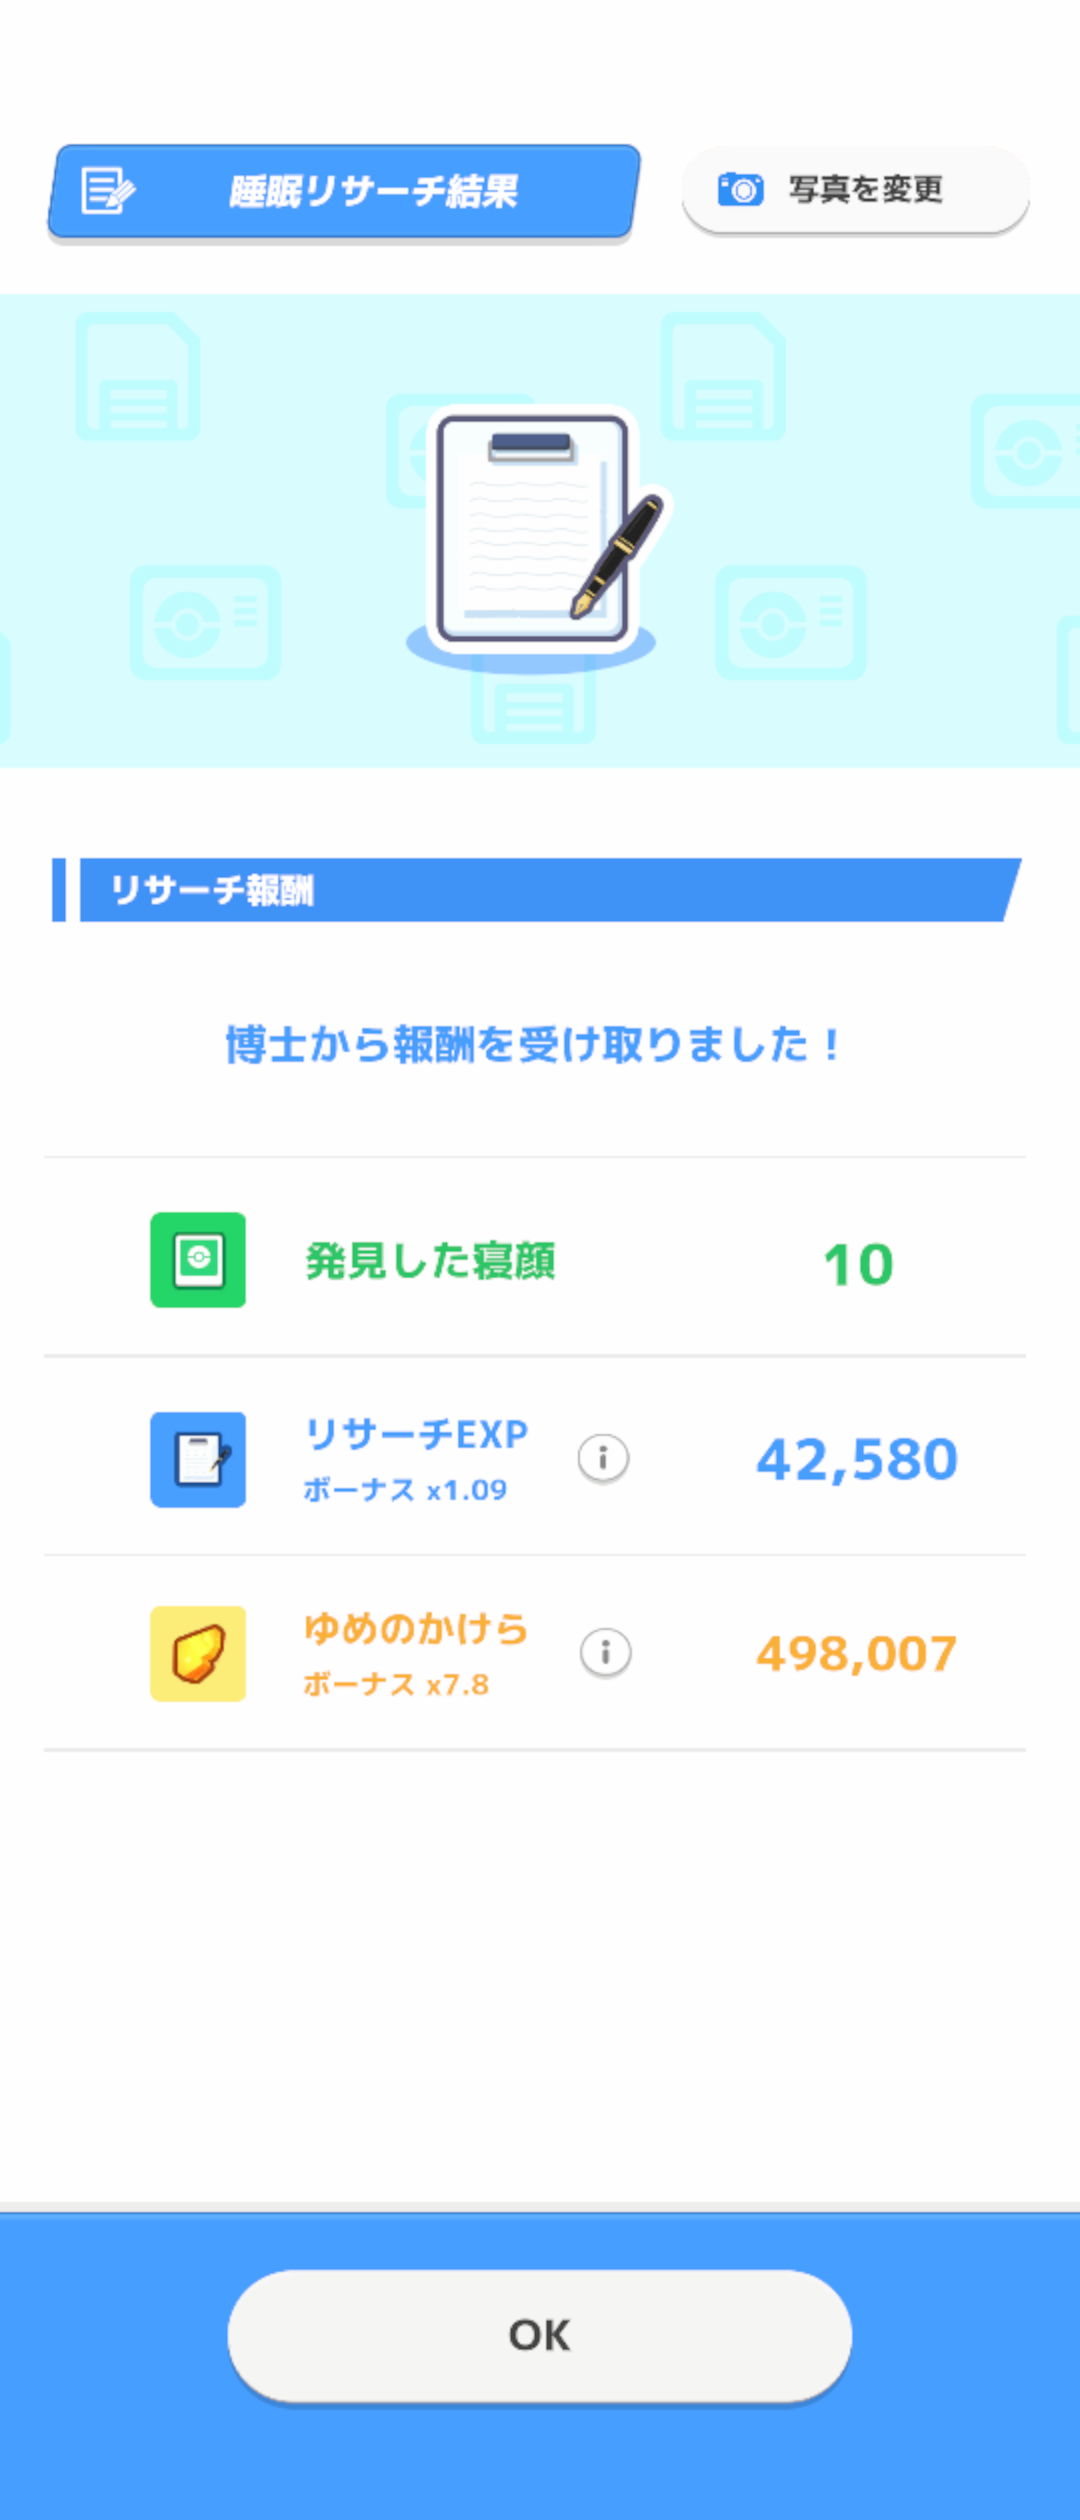This screenshot has width=1080, height=2520.
Task: Open the Research EXP info icon
Action: pyautogui.click(x=603, y=1459)
